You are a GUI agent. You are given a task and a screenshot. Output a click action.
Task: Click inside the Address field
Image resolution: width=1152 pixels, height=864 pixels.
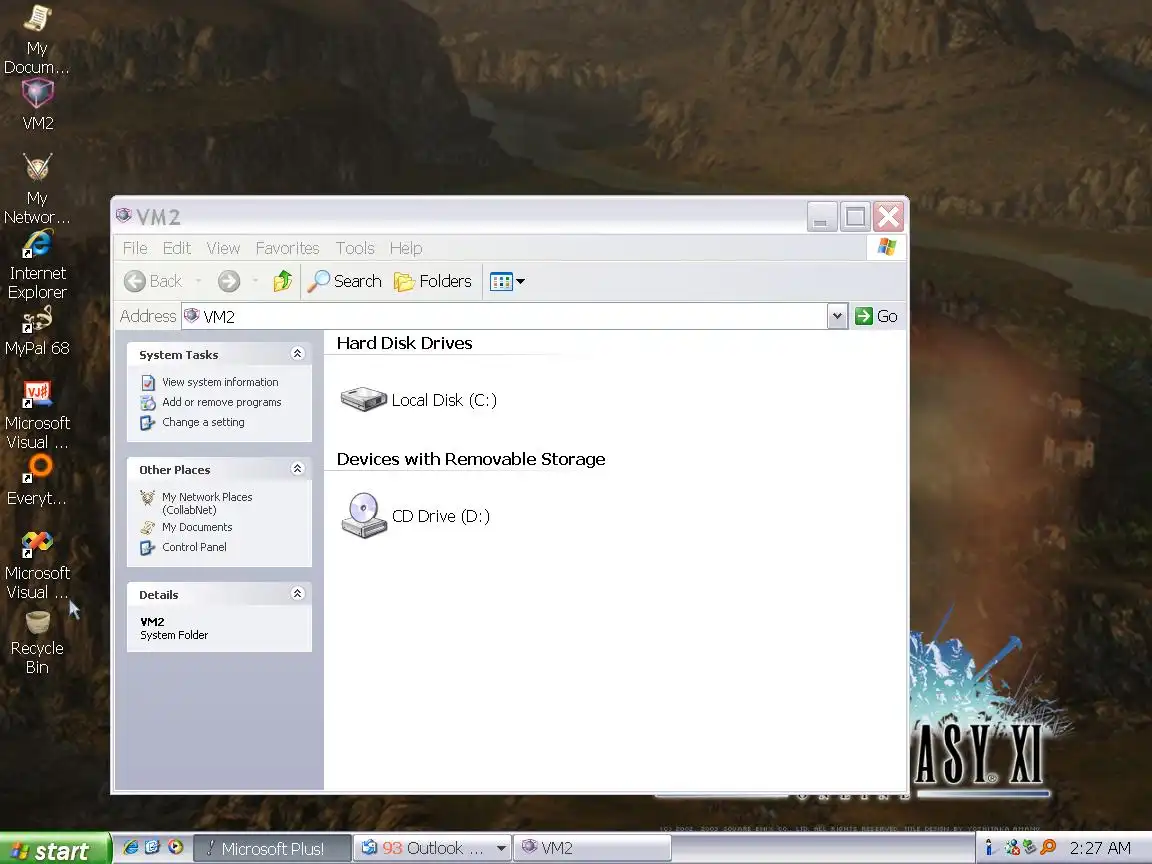point(504,317)
